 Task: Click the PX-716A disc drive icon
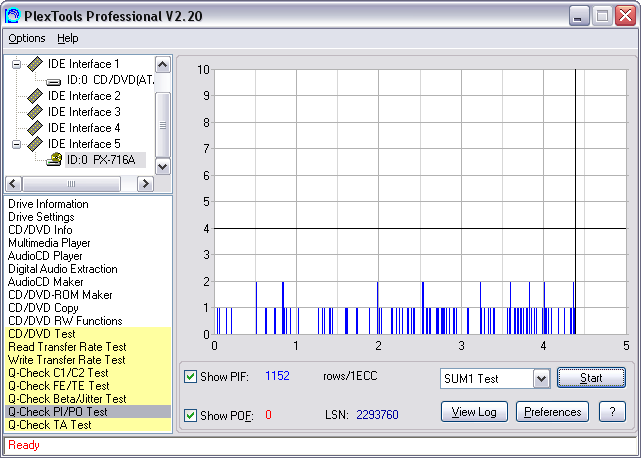click(54, 159)
